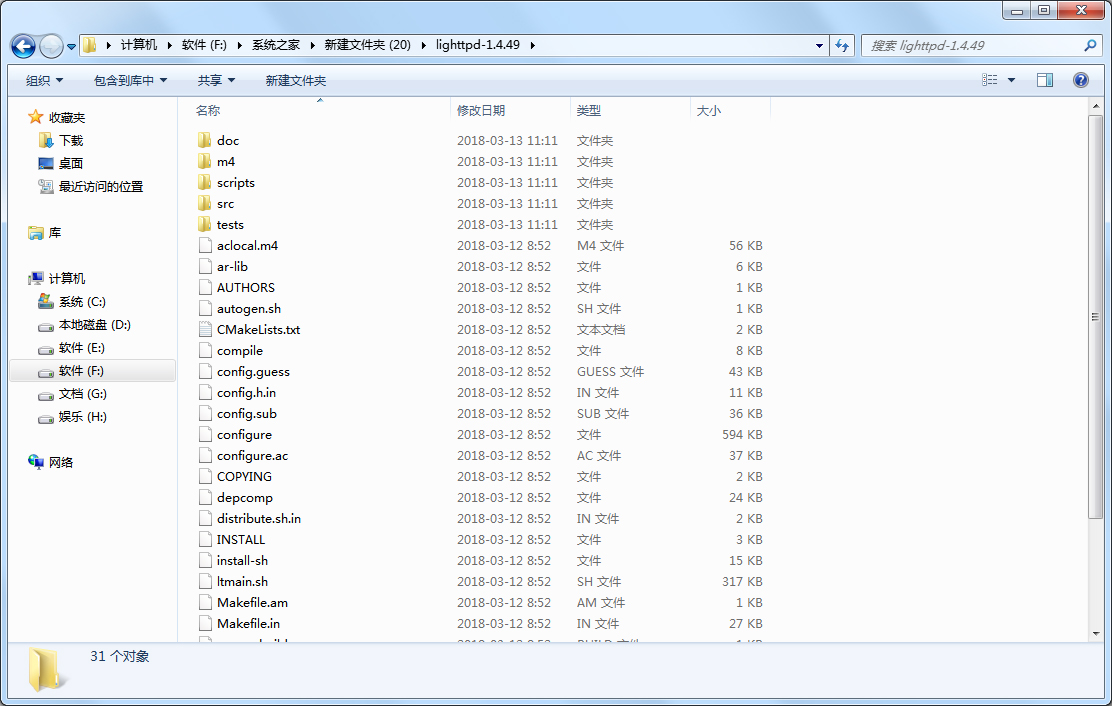Click the Back navigation arrow button

[23, 46]
